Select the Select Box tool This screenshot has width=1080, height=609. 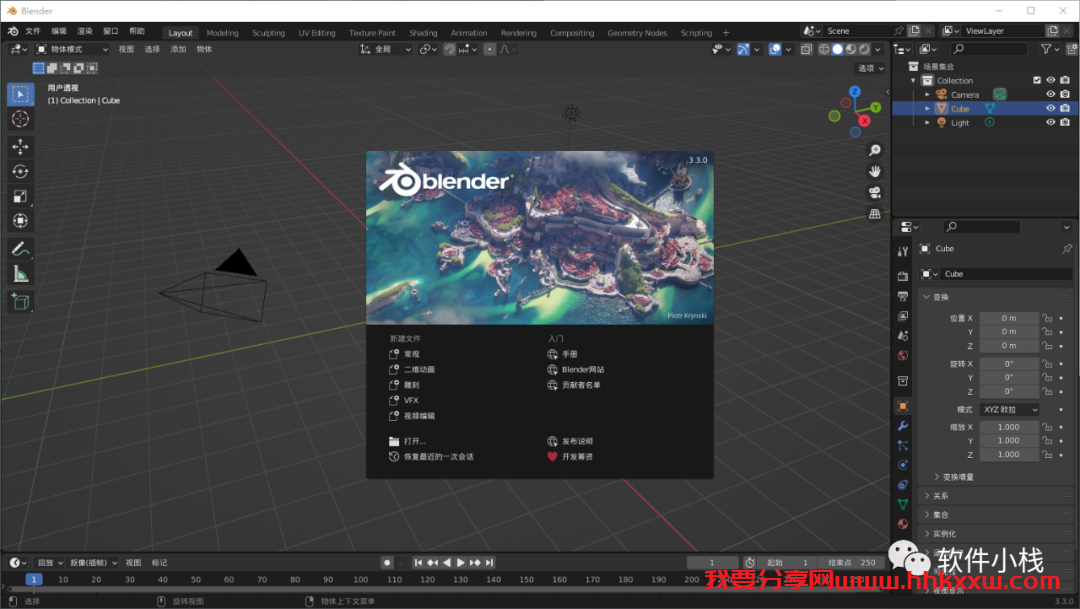20,94
